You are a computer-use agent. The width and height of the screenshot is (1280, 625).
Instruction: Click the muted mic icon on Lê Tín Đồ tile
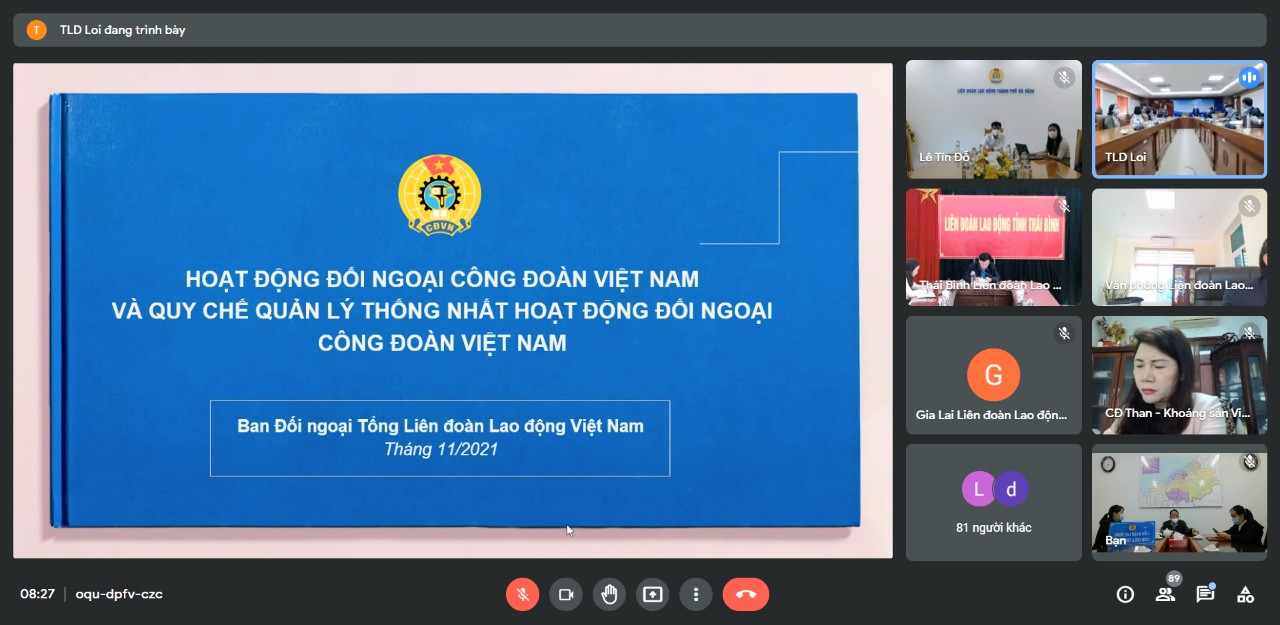(1064, 77)
